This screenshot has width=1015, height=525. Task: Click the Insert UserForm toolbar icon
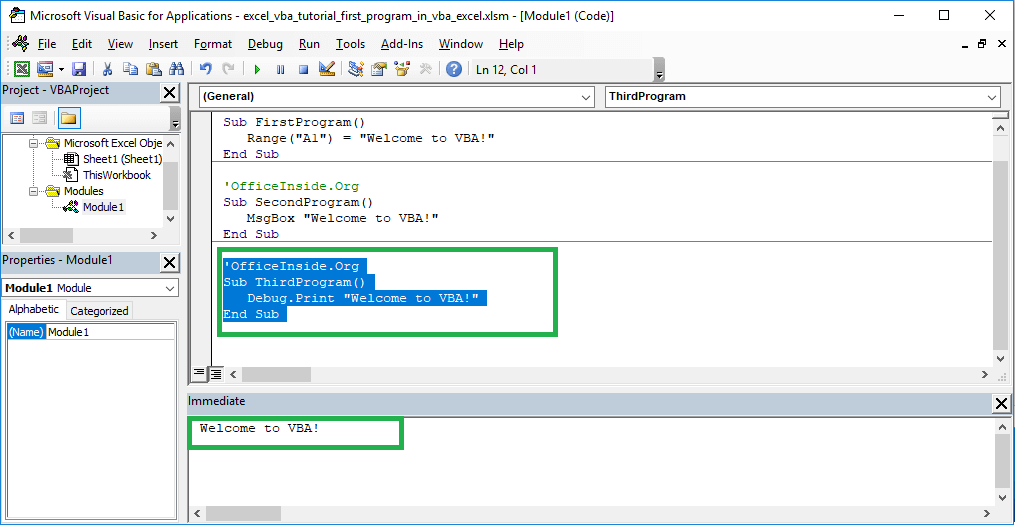click(45, 69)
